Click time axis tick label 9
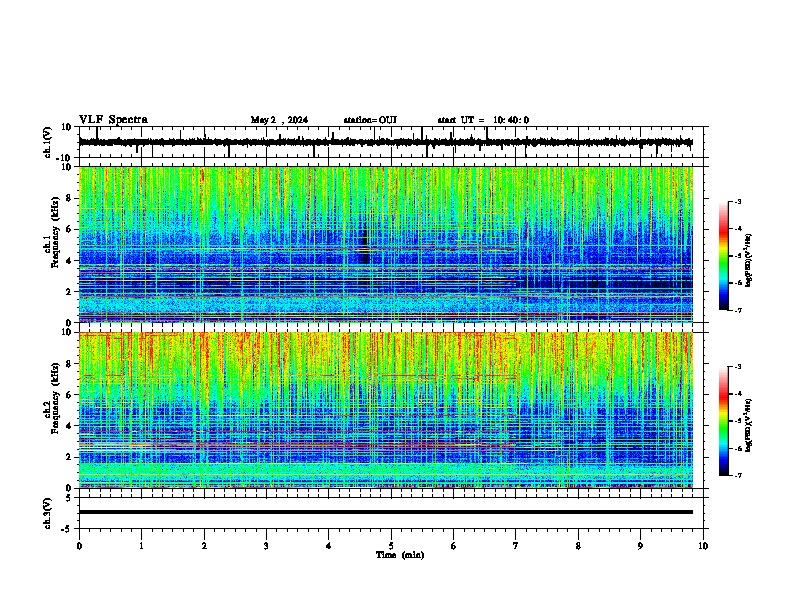The image size is (792, 612). click(640, 546)
